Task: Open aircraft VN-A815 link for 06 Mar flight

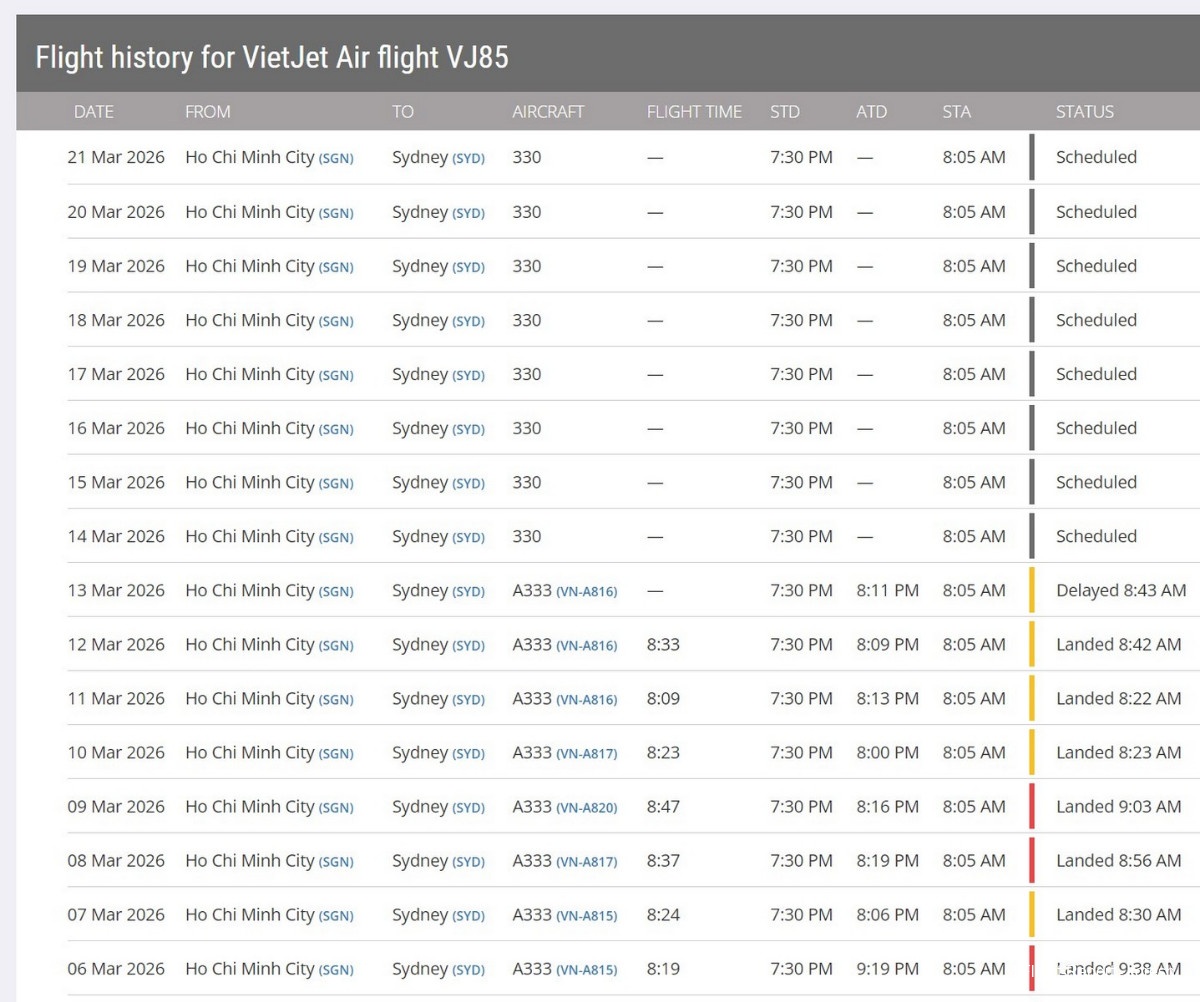Action: (587, 970)
